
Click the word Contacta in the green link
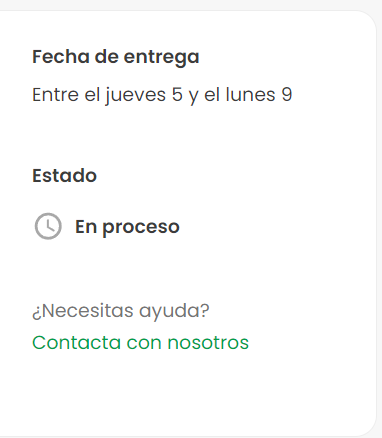(x=76, y=343)
